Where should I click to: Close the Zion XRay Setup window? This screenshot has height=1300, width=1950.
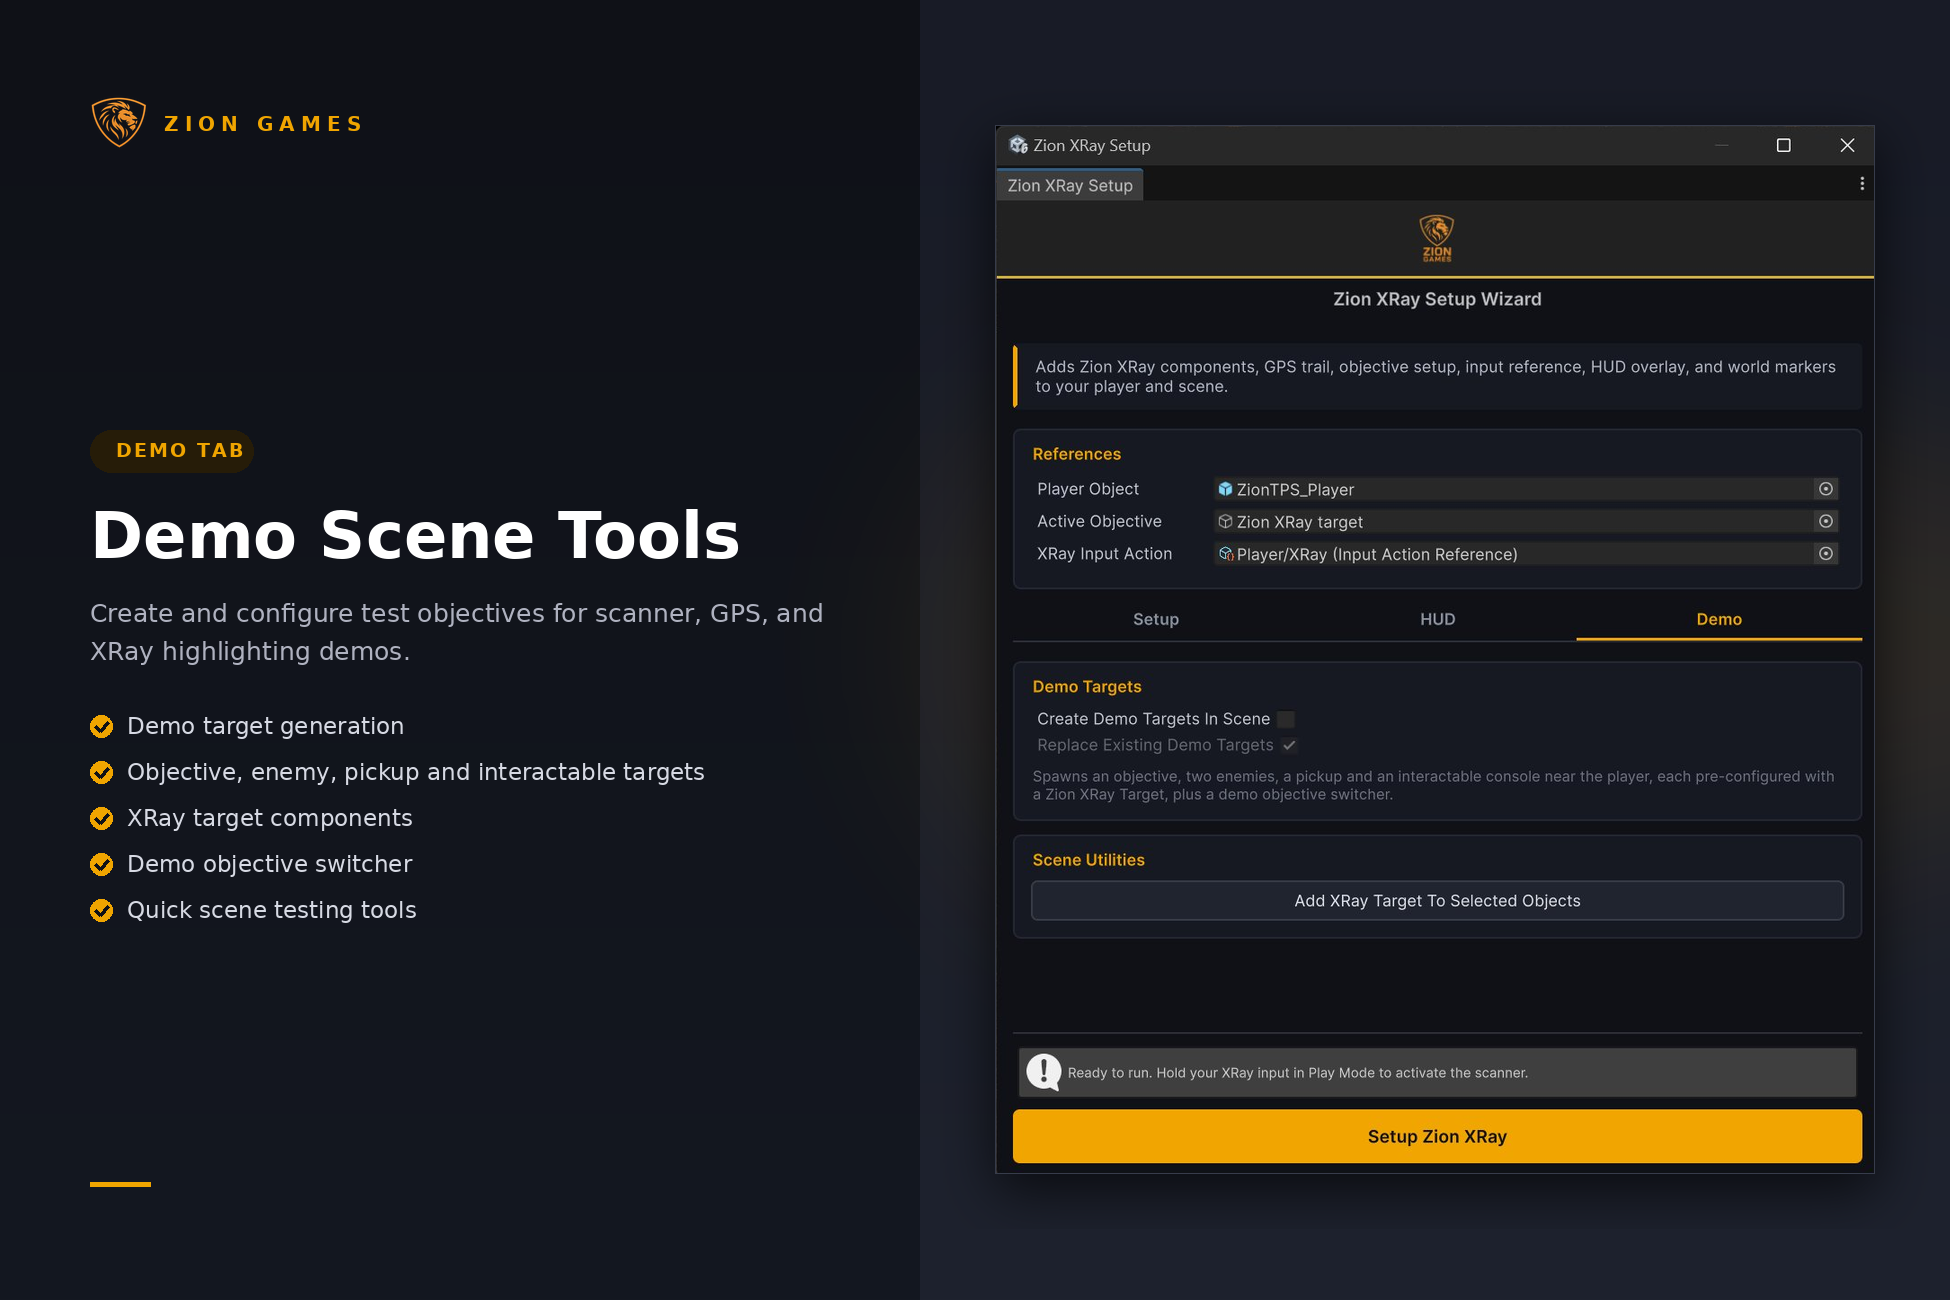pyautogui.click(x=1847, y=145)
